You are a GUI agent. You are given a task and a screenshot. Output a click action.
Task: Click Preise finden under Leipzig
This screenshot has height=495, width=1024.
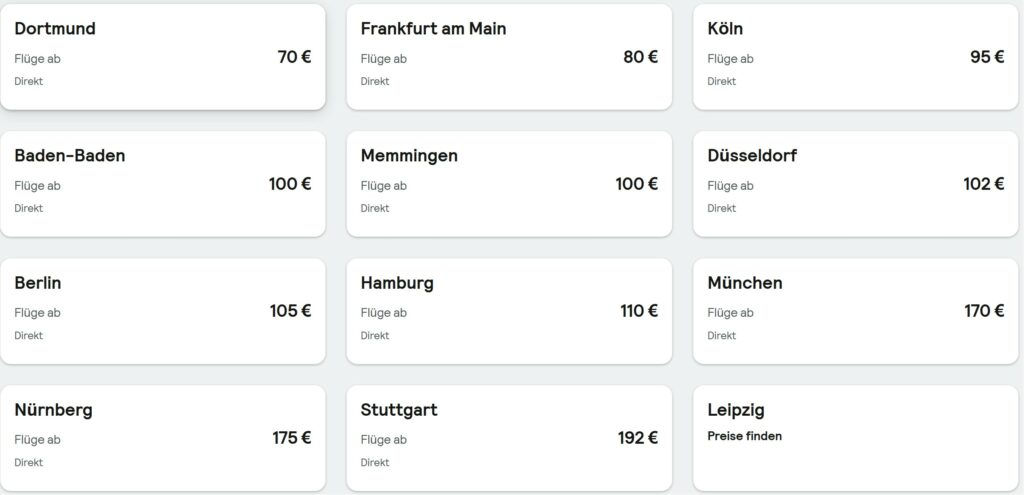(744, 436)
